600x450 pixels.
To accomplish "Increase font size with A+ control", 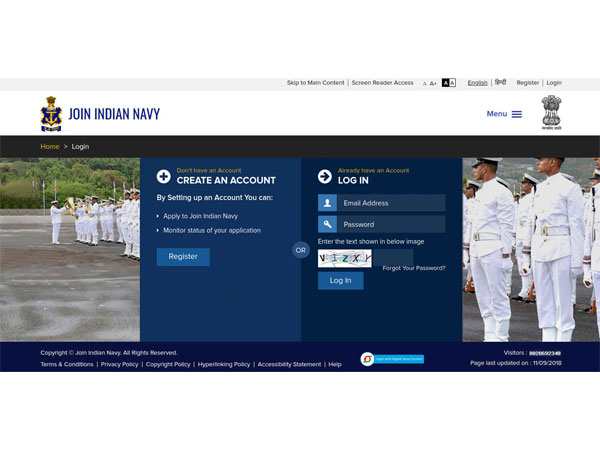I will tap(433, 83).
